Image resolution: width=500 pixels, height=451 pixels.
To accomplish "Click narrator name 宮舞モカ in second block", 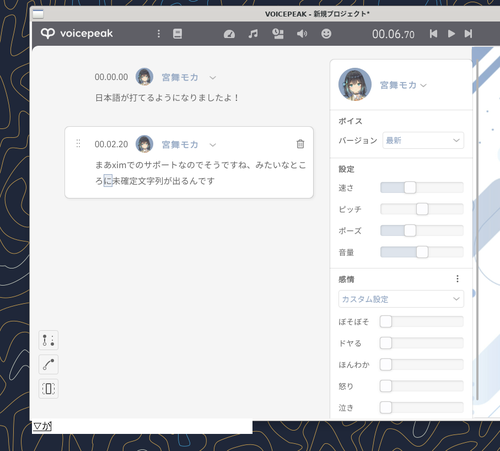I will point(180,145).
